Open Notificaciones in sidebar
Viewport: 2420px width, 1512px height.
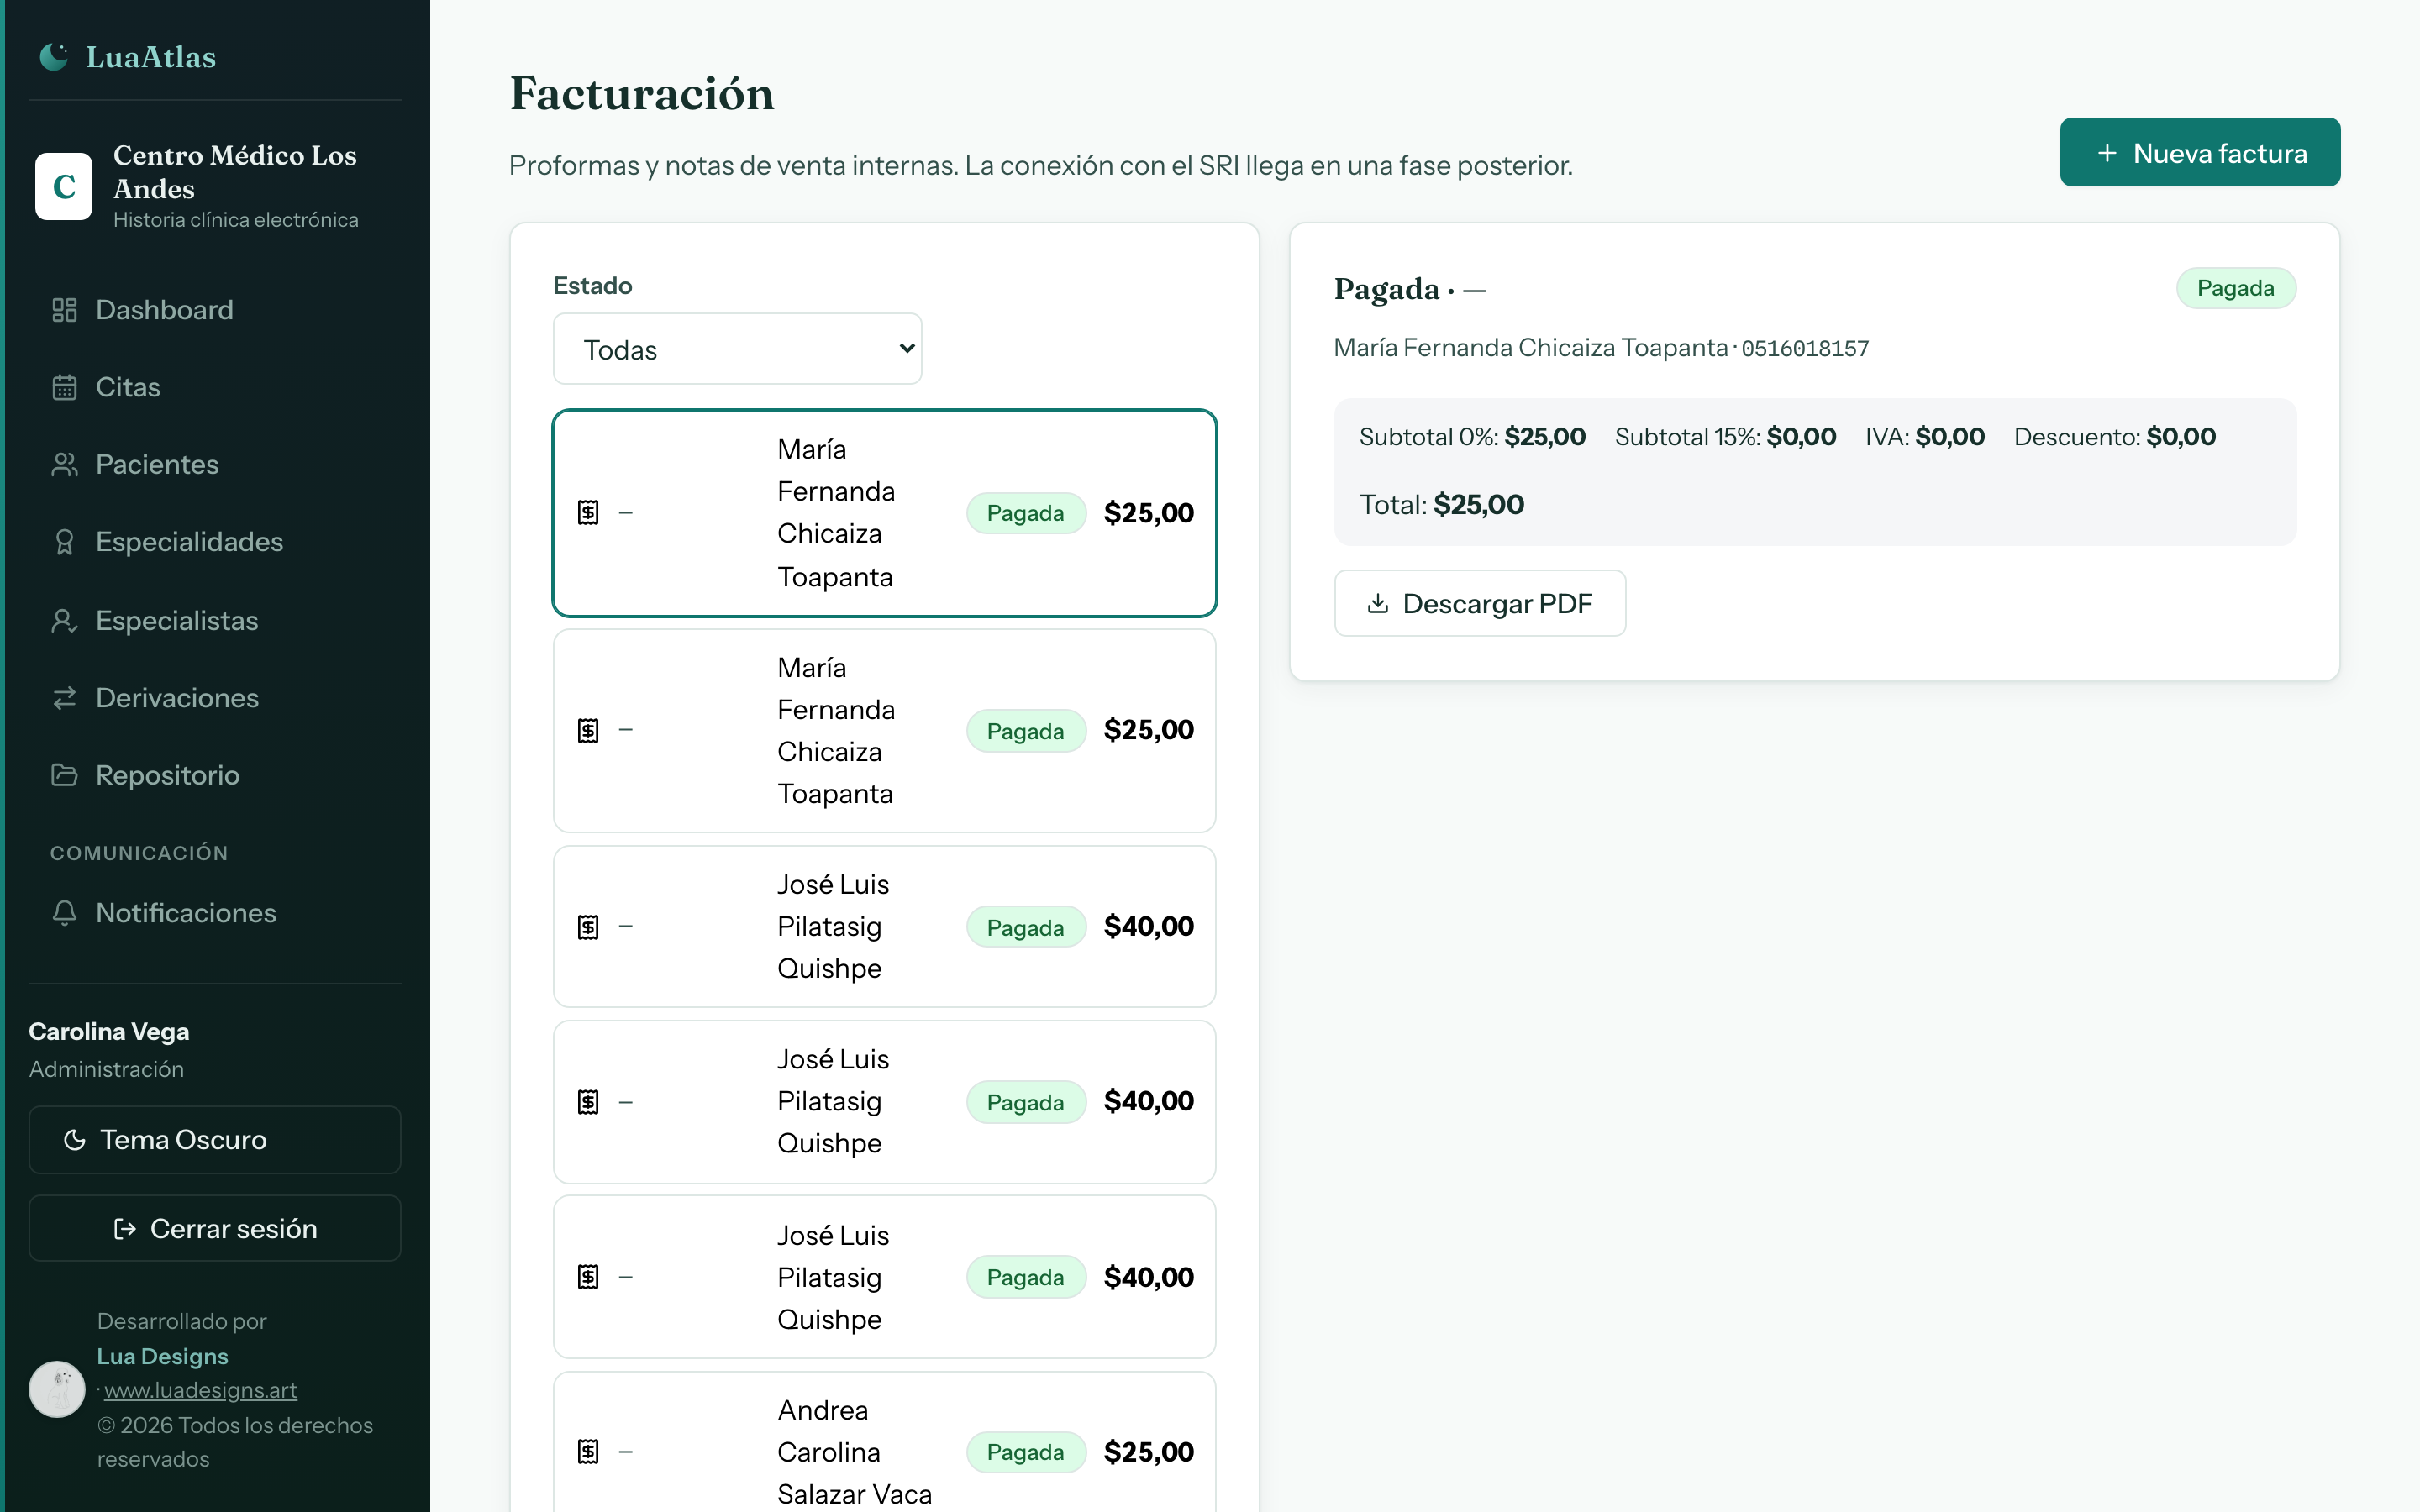(x=215, y=913)
